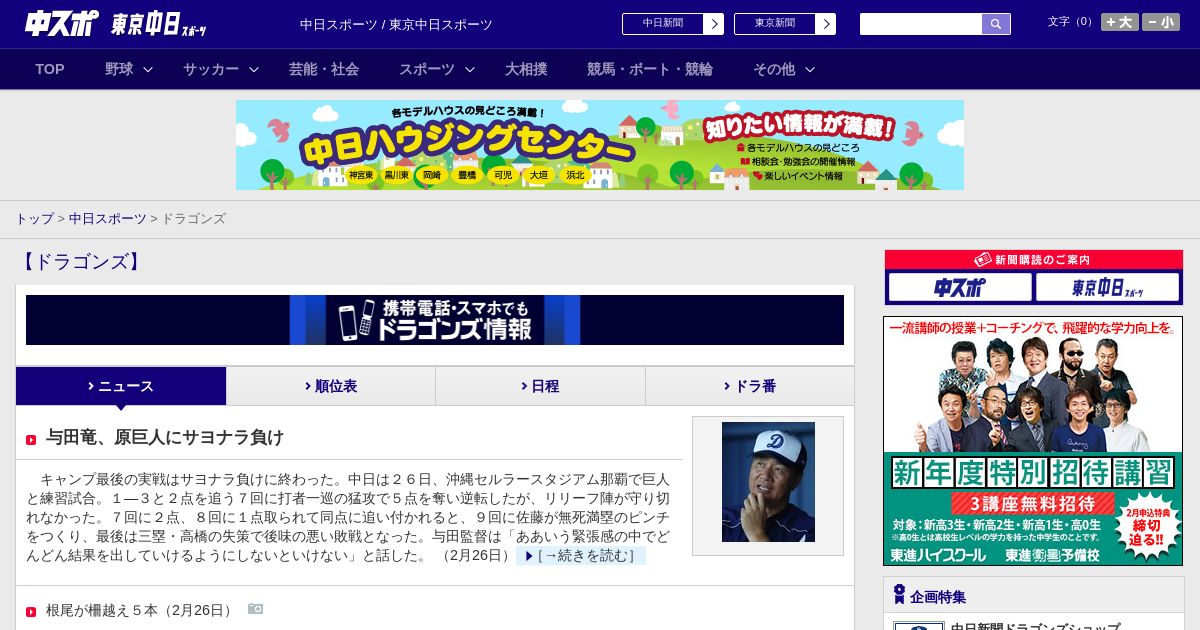This screenshot has height=630, width=1200.
Task: Click the 中日スポーツ / 東京中日スポーツ header text
Action: [396, 24]
